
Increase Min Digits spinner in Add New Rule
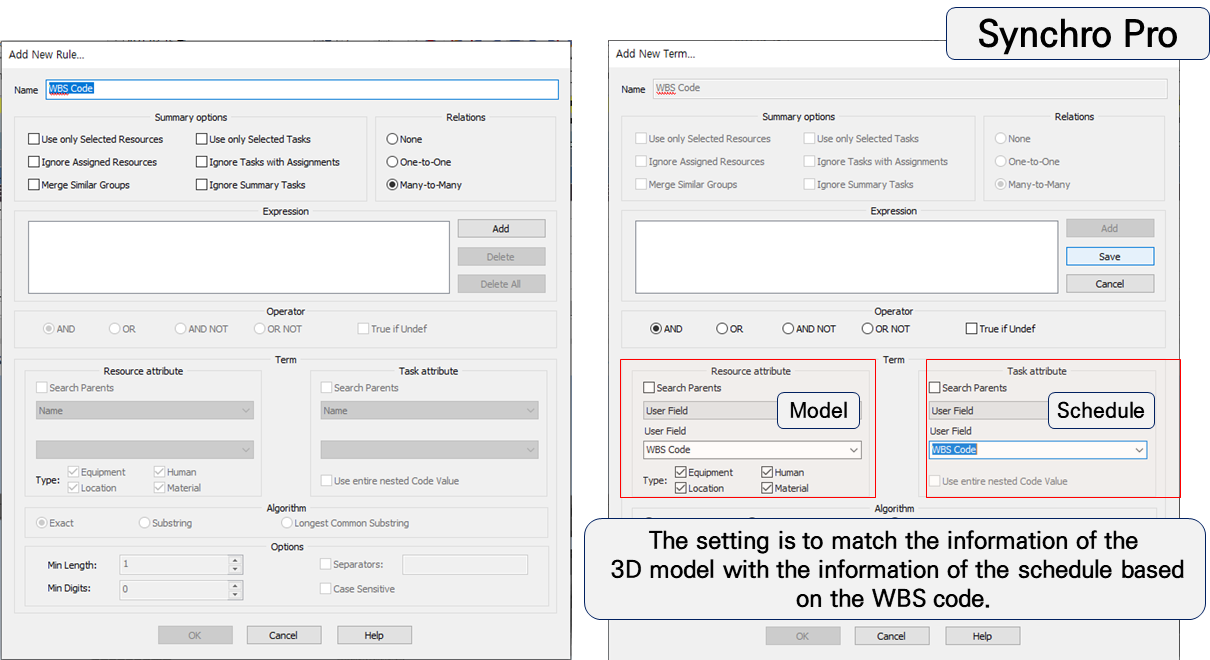tap(235, 584)
